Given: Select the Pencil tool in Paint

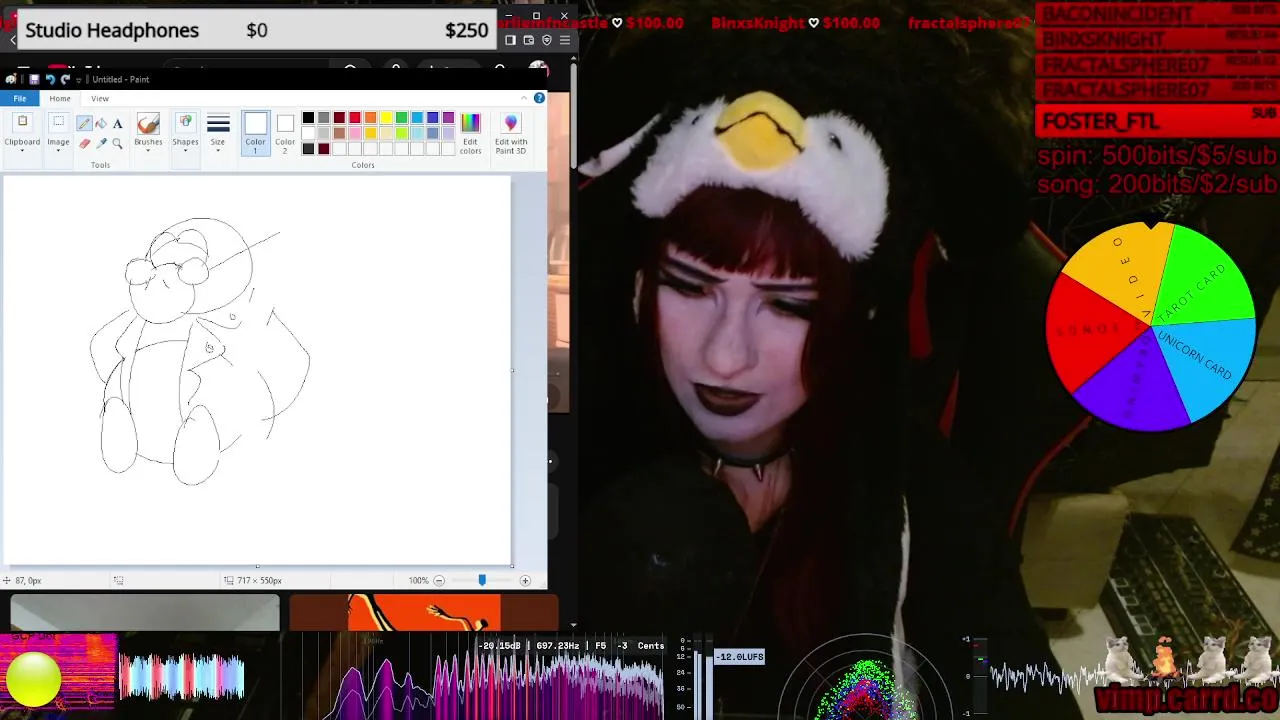Looking at the screenshot, I should click(84, 123).
